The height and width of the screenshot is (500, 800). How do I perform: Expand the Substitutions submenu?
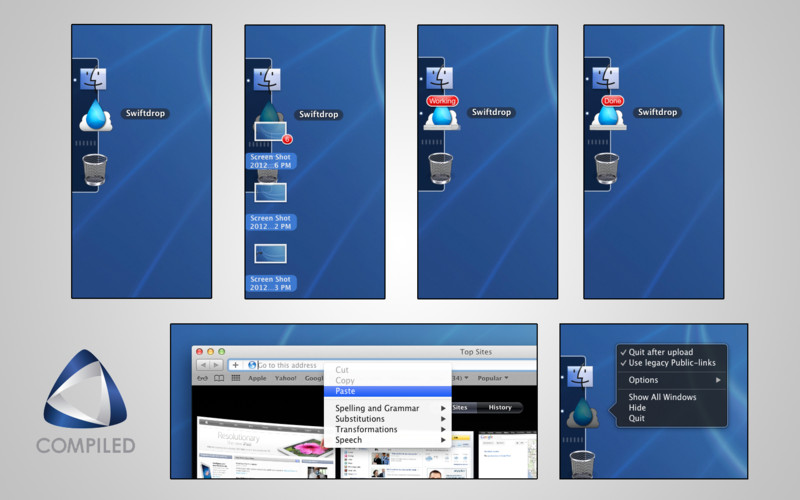click(x=388, y=419)
